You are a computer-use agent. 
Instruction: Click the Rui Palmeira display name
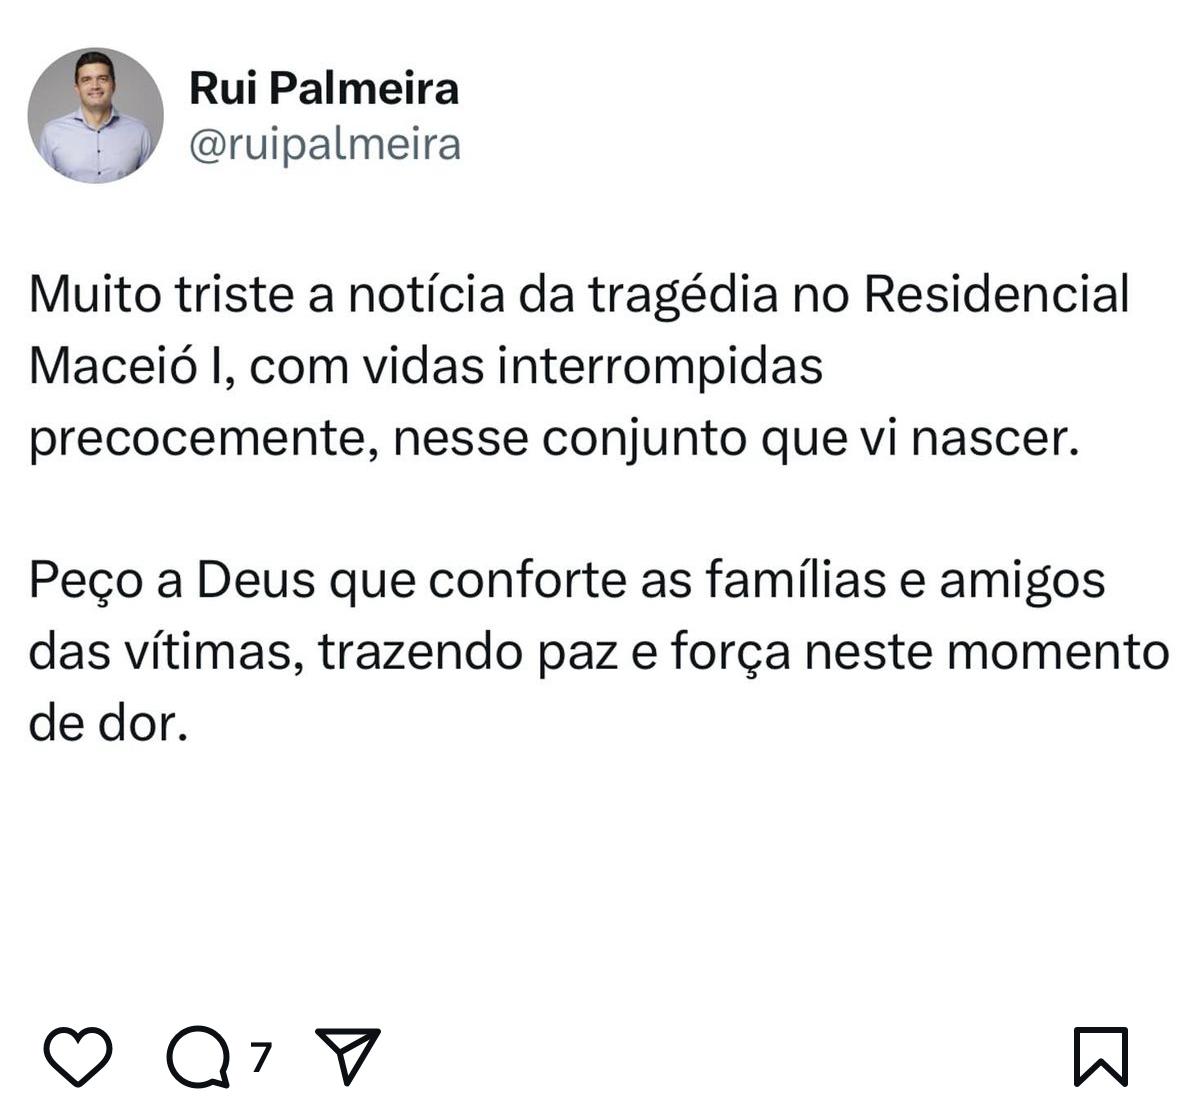(x=324, y=88)
